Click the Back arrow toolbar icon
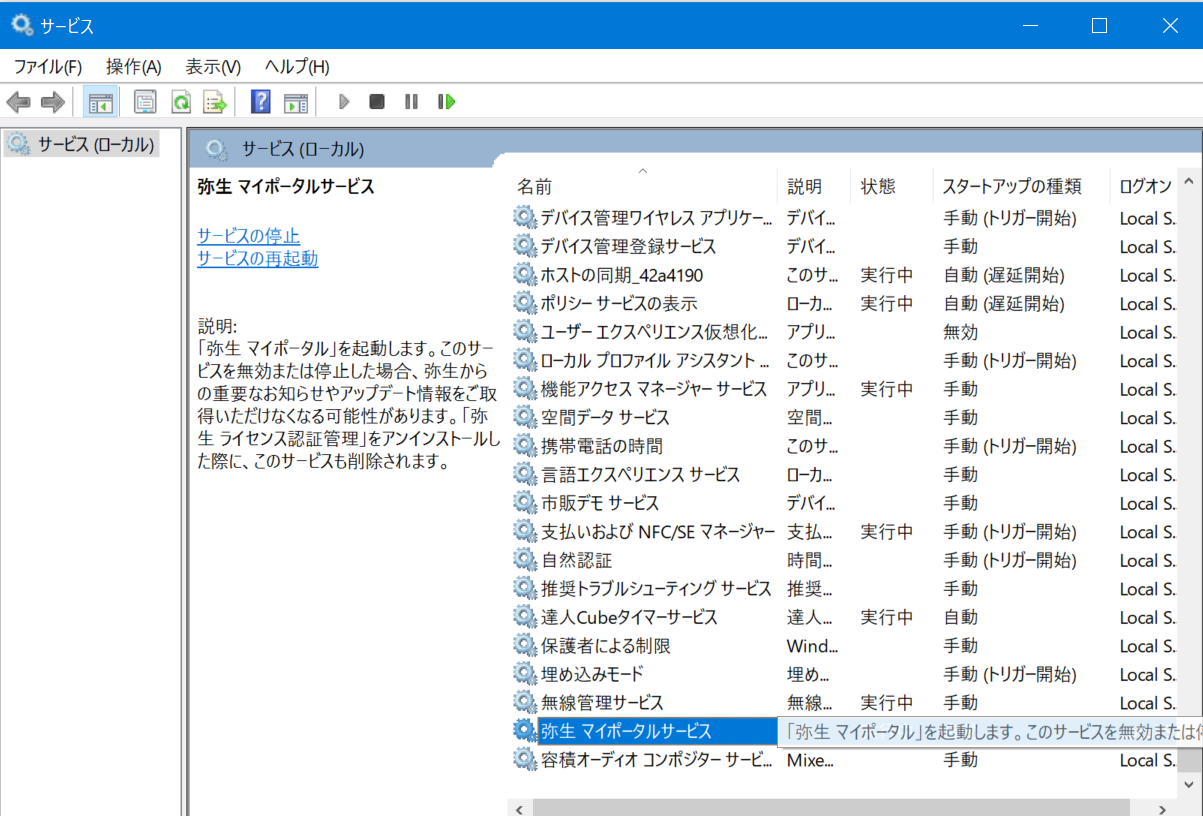1203x816 pixels. 19,102
